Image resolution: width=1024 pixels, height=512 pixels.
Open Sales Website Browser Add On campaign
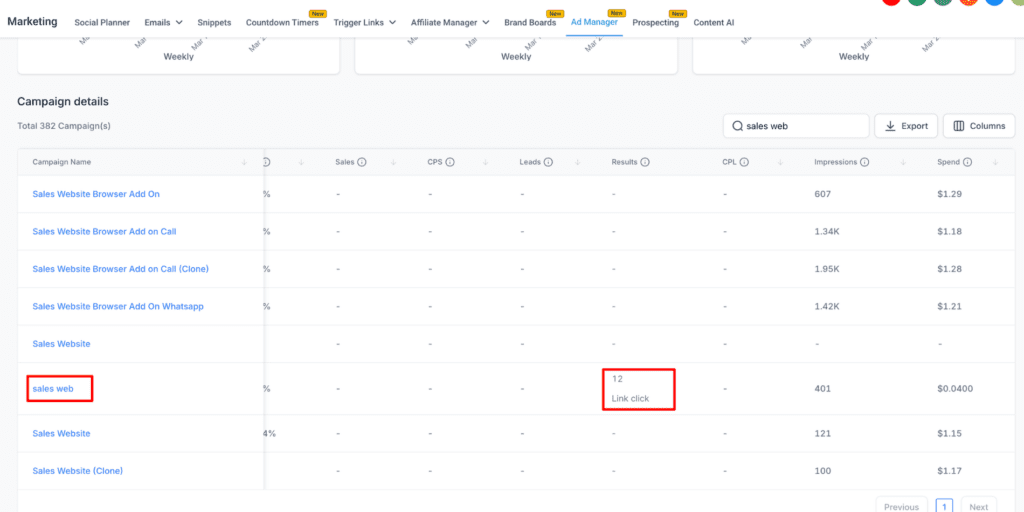pyautogui.click(x=96, y=194)
